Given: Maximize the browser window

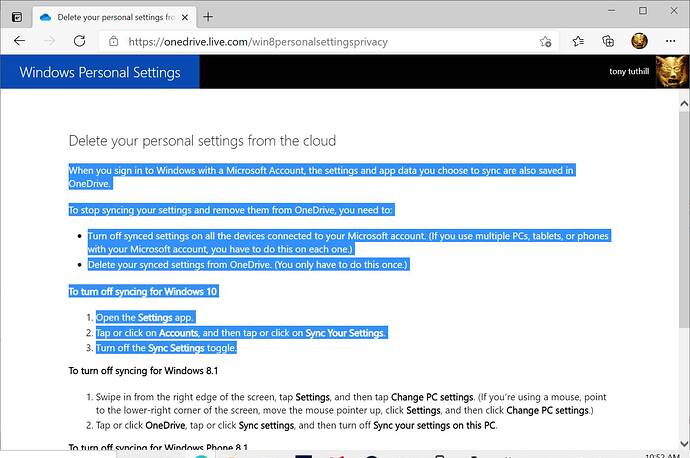Looking at the screenshot, I should pos(643,11).
